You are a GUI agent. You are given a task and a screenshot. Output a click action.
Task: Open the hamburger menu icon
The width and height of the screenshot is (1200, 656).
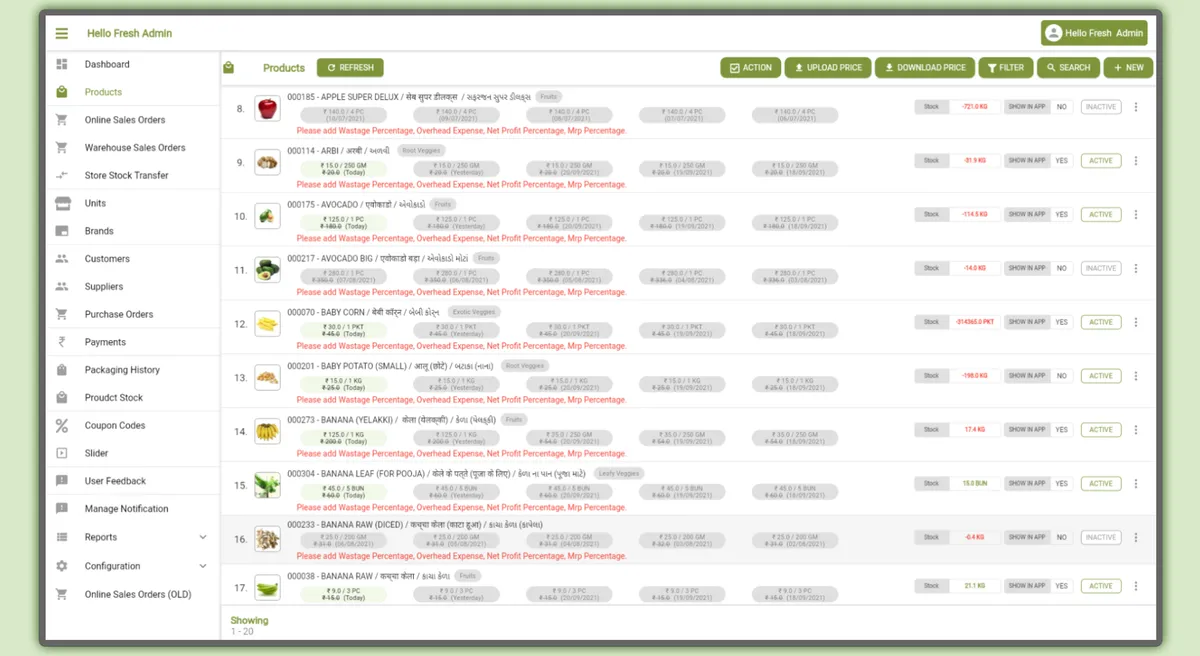click(62, 33)
